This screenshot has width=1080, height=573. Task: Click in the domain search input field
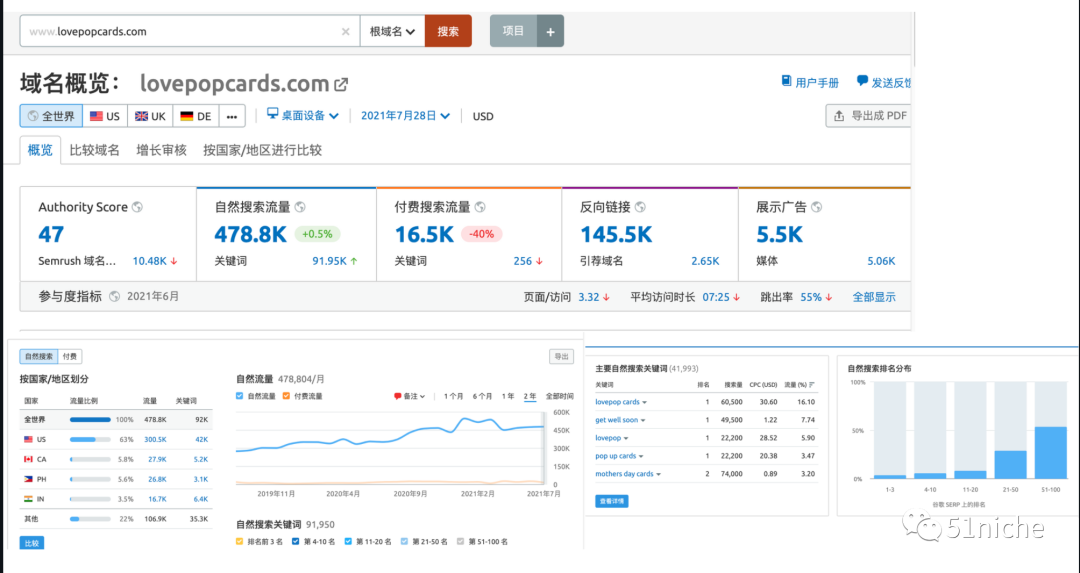point(180,31)
